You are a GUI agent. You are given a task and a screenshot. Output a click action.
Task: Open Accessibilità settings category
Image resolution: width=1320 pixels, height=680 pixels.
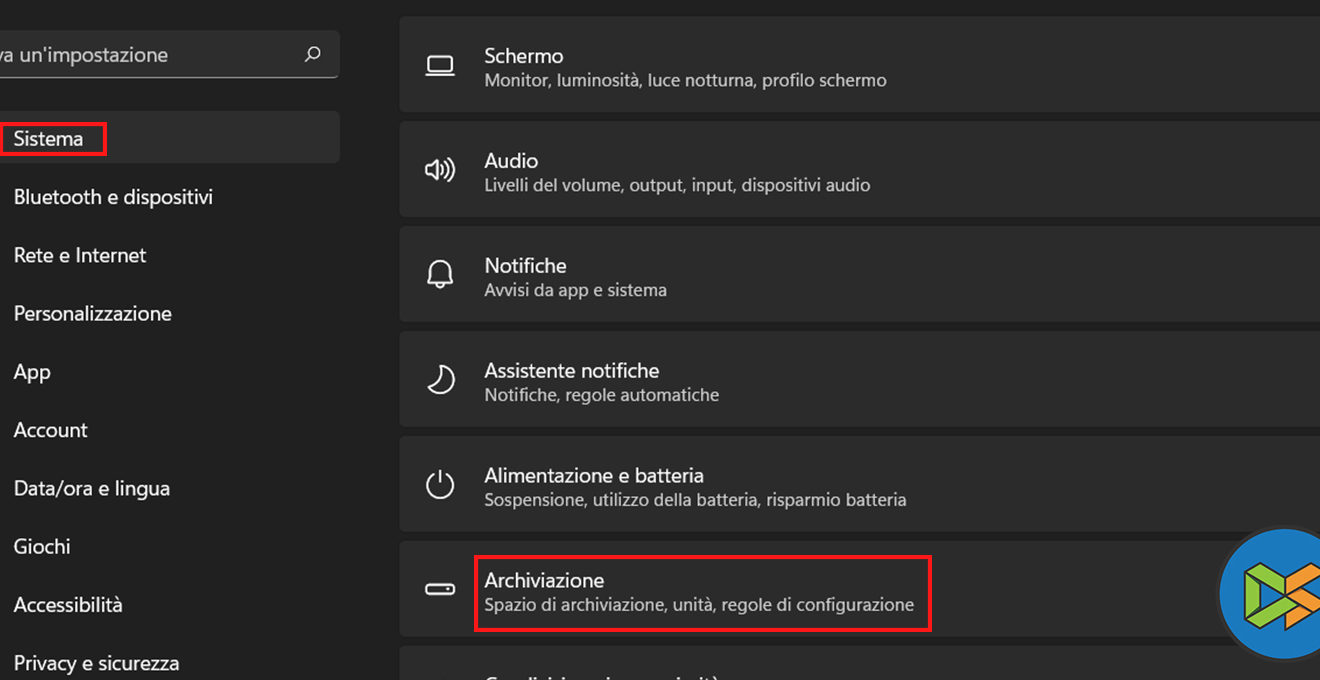click(68, 604)
